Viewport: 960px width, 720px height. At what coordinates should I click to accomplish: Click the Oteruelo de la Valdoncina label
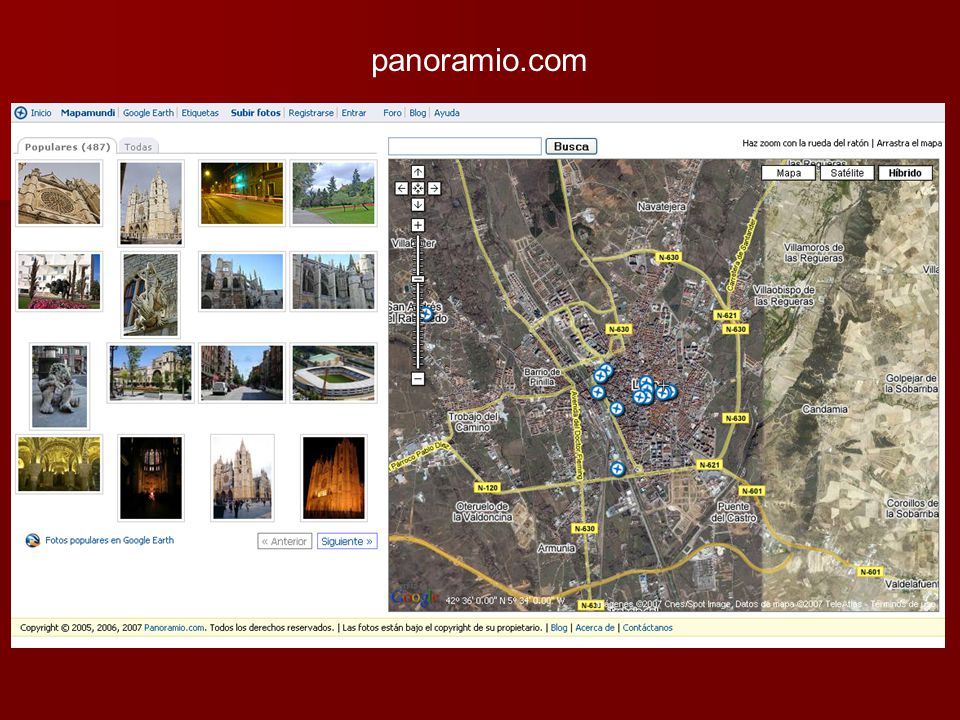coord(482,512)
